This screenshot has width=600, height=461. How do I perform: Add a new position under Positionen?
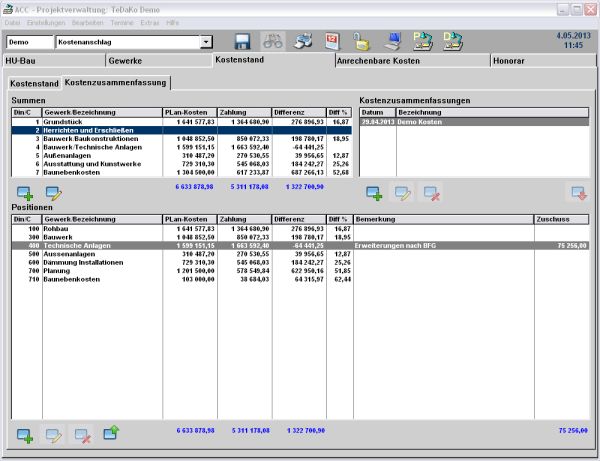pos(25,434)
